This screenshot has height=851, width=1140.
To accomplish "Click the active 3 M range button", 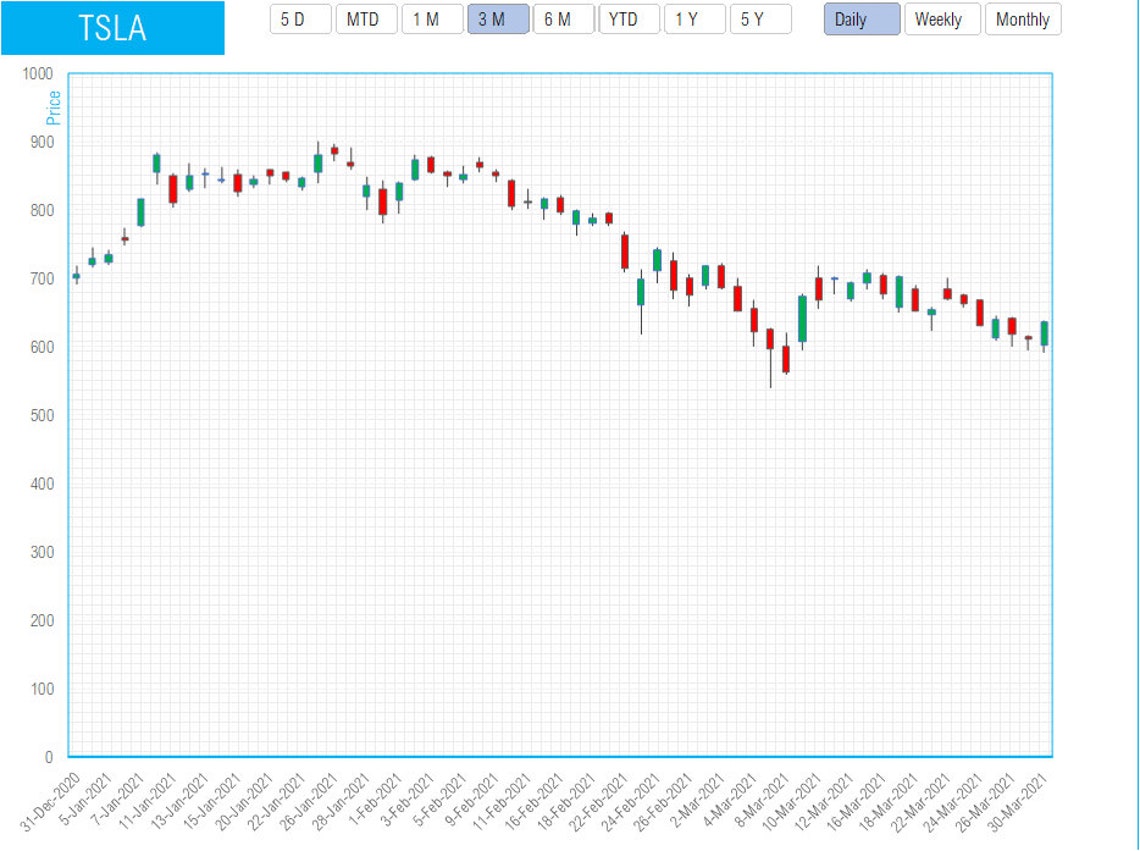I will [x=498, y=19].
